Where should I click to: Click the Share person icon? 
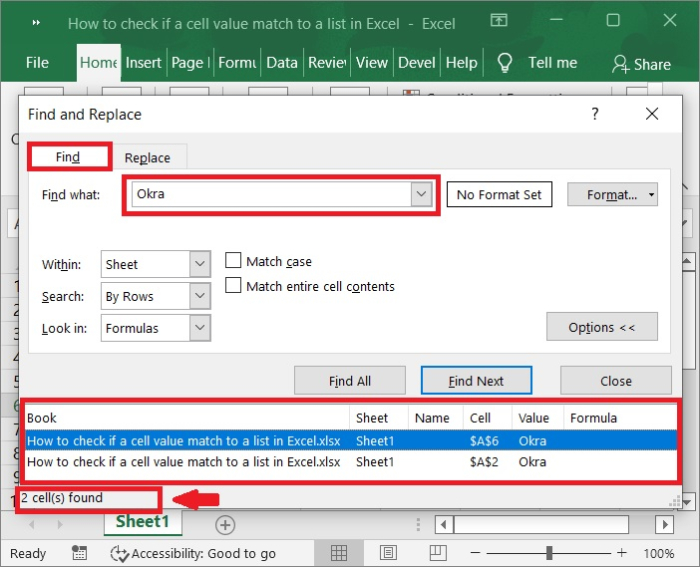point(621,64)
